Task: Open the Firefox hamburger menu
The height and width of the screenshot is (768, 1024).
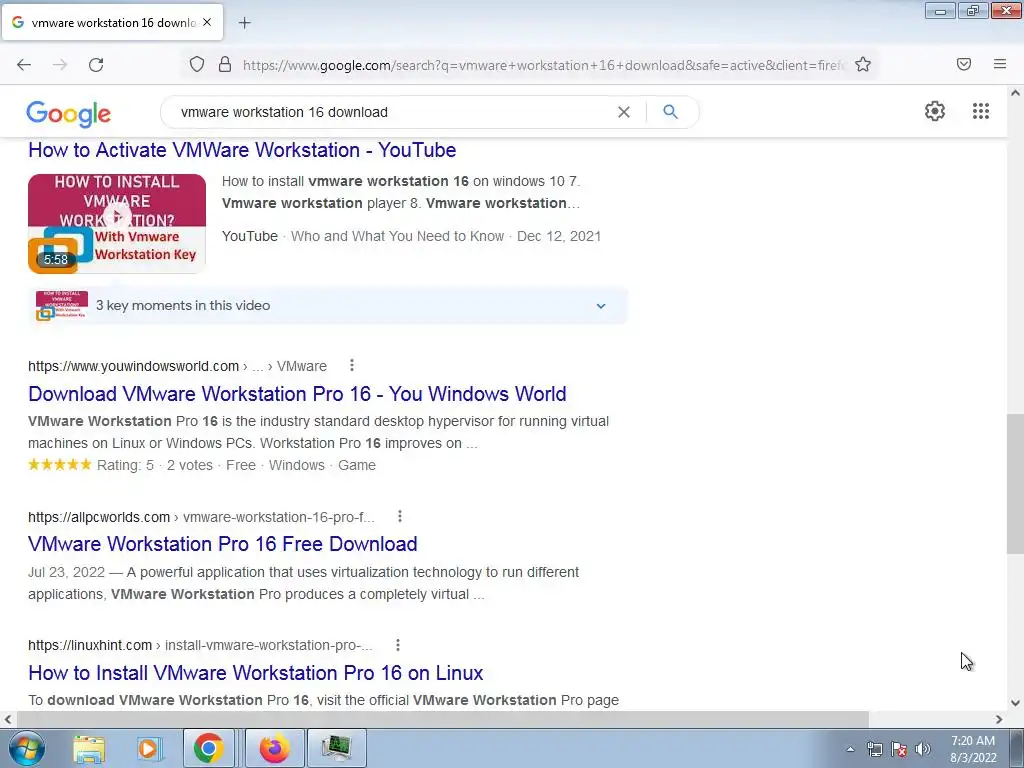Action: (1000, 64)
